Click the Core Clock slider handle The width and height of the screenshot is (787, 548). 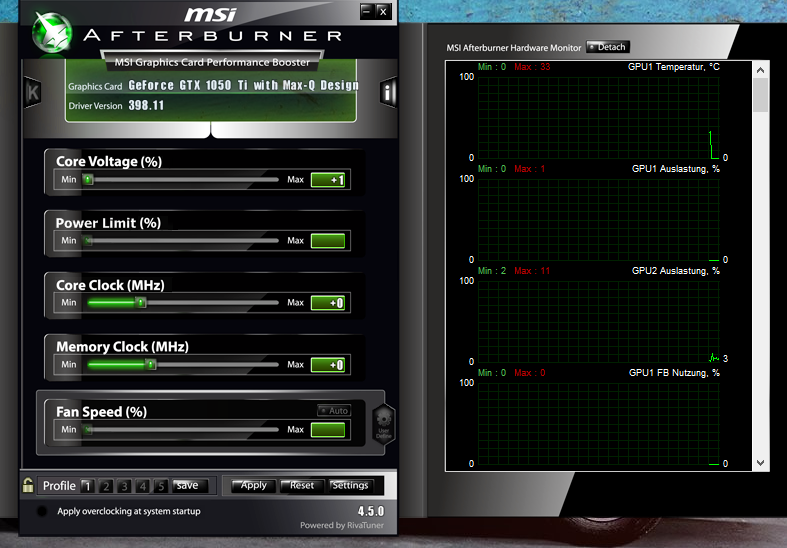[141, 302]
